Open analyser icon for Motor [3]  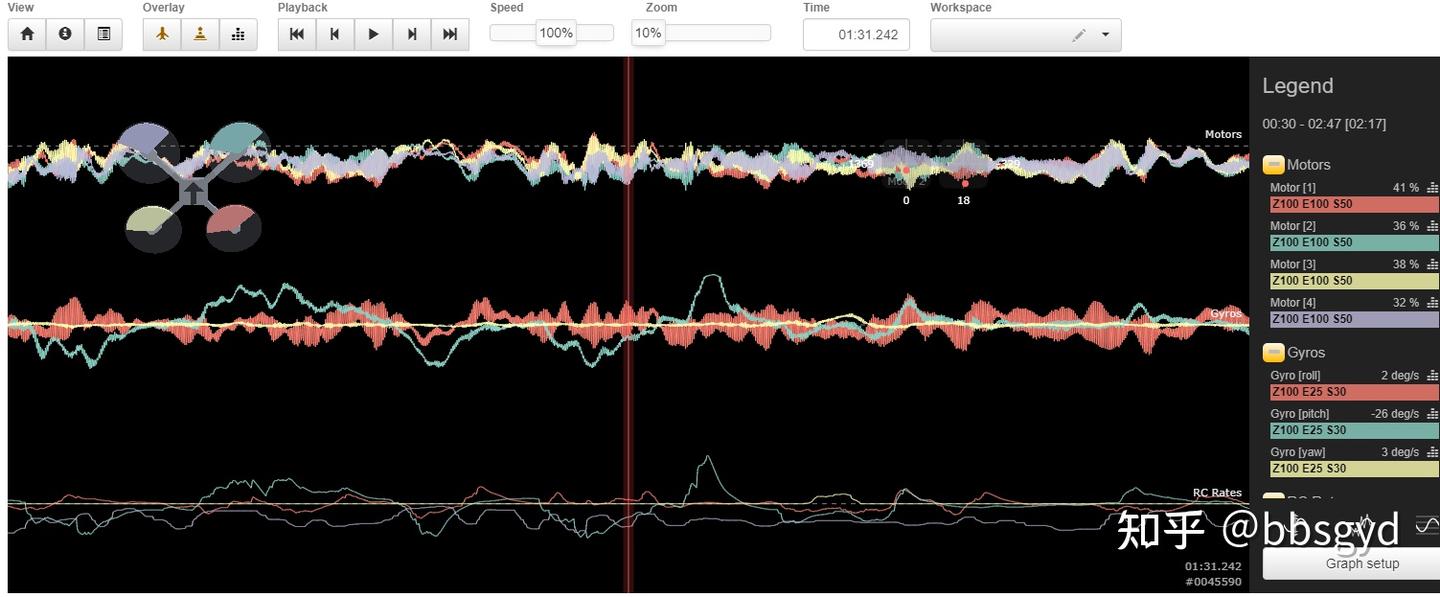pos(1432,265)
